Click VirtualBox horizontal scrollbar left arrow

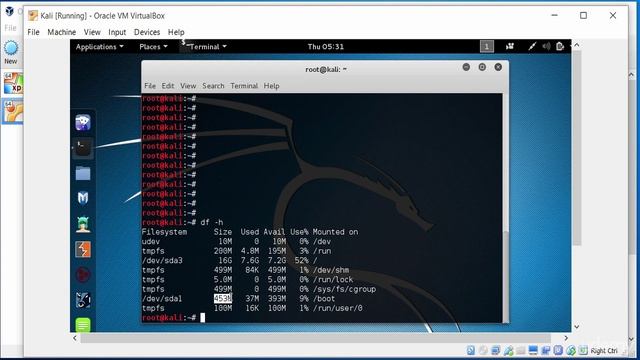(x=75, y=338)
